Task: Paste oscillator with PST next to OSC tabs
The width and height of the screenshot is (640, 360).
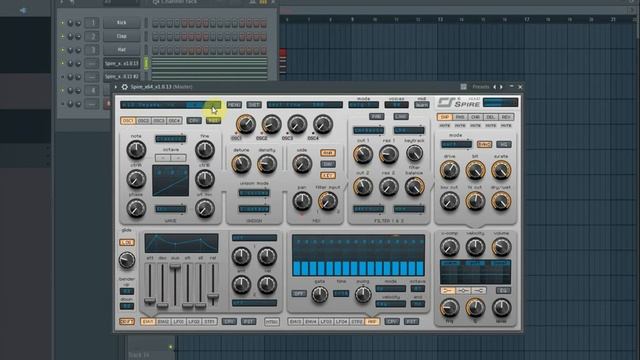Action: point(213,120)
